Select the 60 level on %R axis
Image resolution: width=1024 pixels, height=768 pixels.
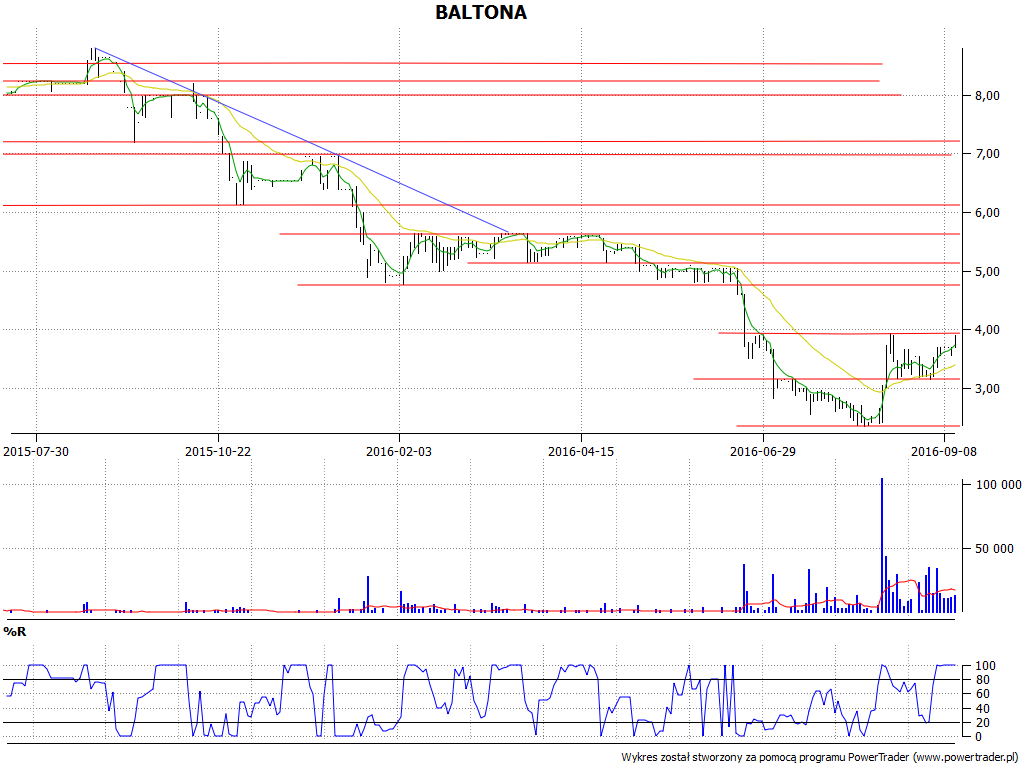982,694
